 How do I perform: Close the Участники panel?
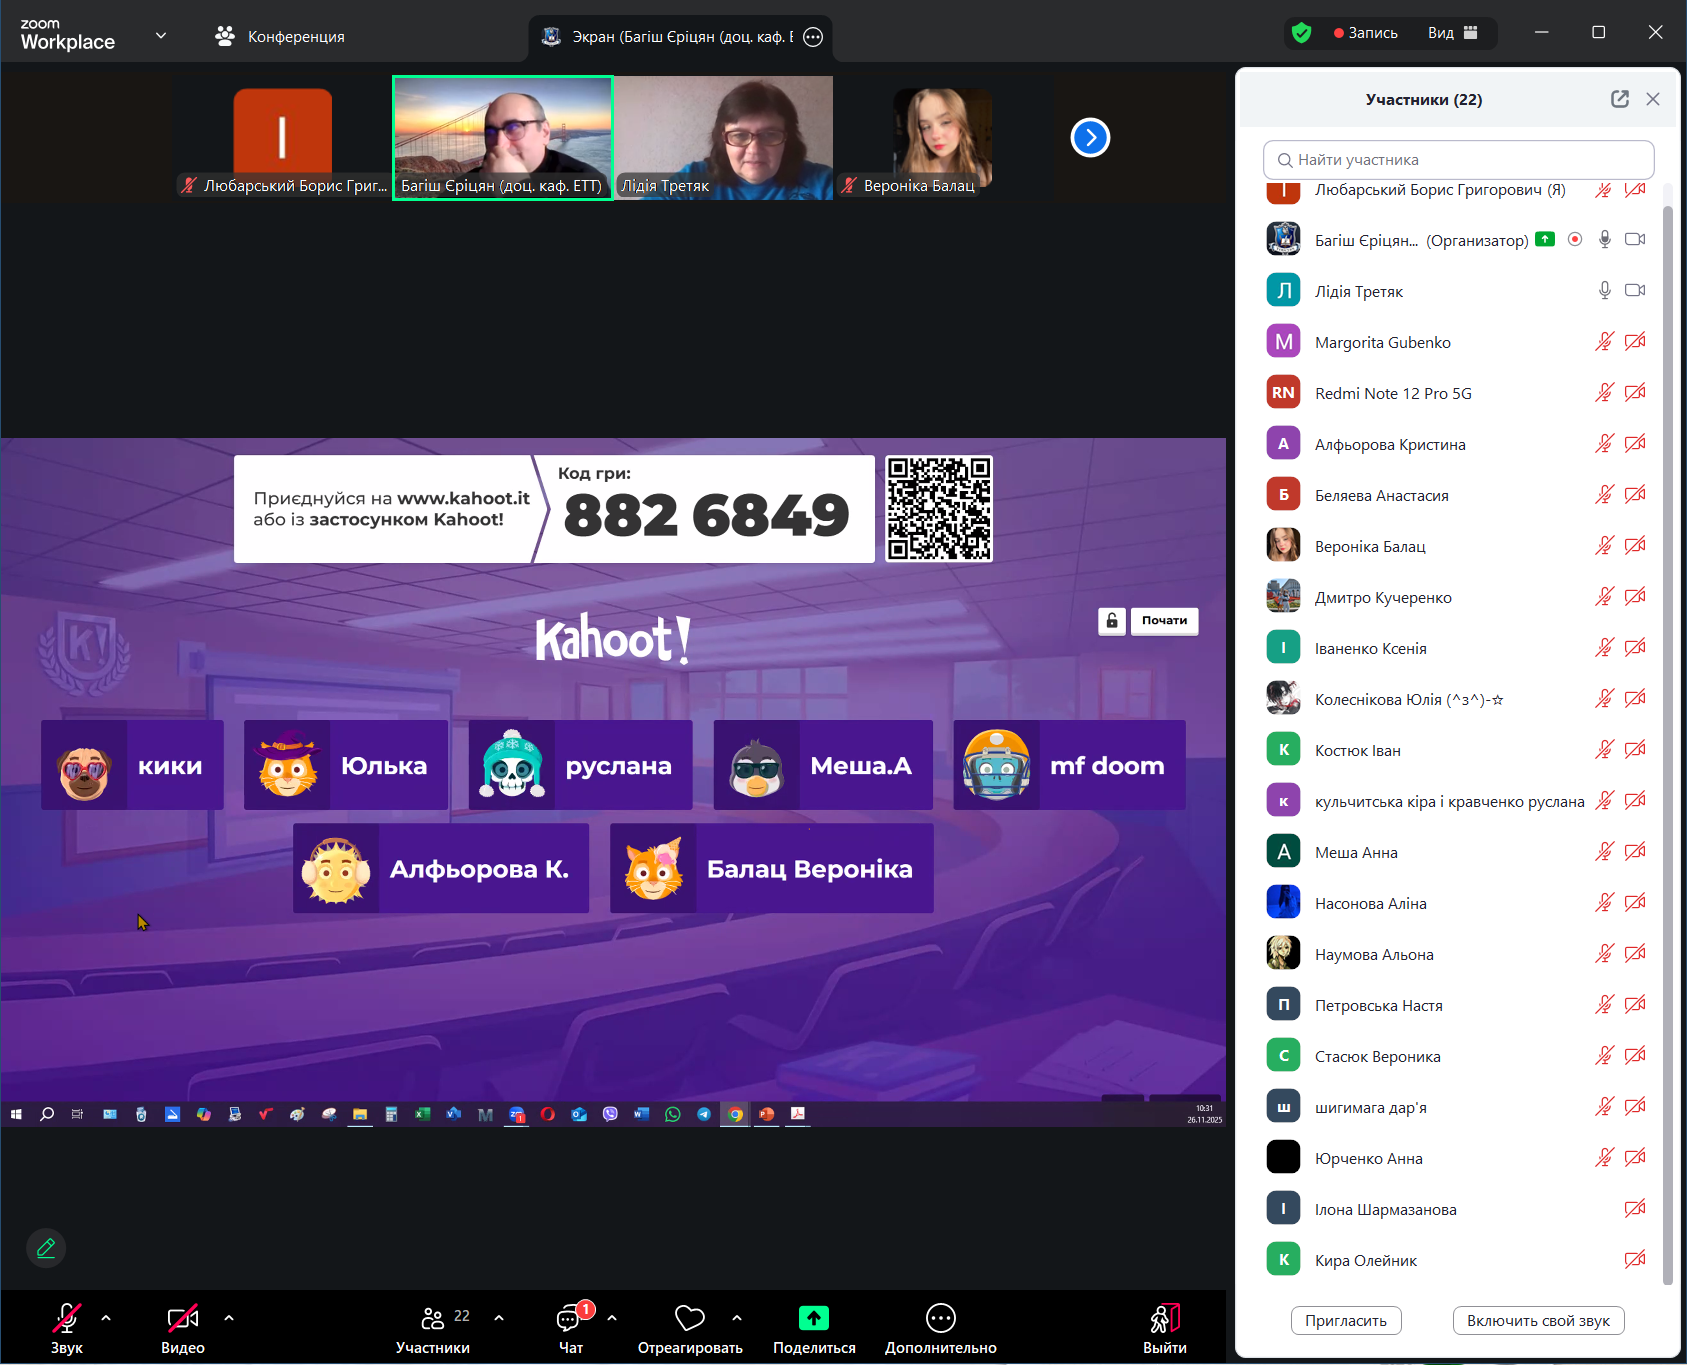1653,99
